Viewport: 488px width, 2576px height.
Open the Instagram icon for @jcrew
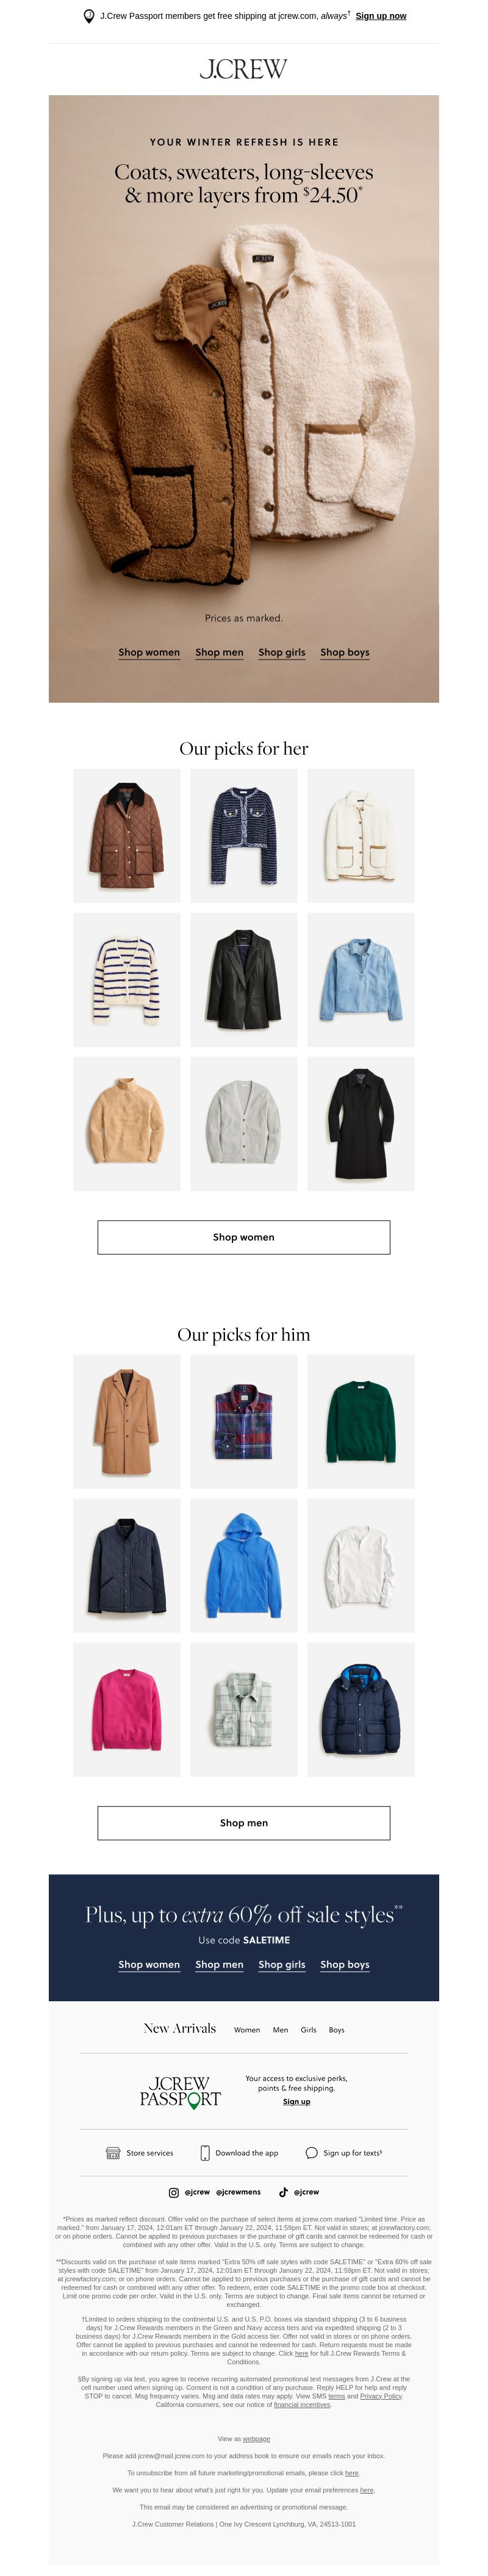point(174,2192)
